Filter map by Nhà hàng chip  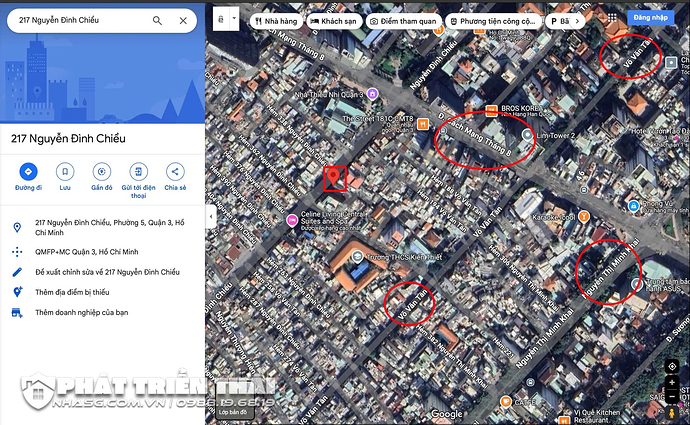pos(276,21)
